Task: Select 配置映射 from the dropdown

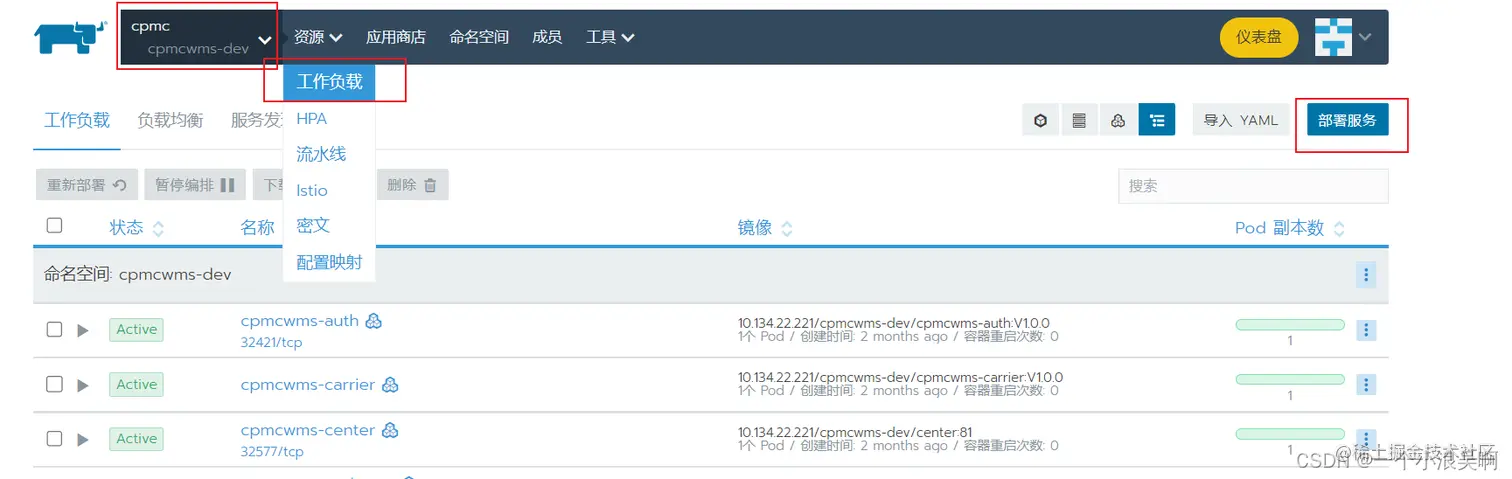Action: coord(329,262)
